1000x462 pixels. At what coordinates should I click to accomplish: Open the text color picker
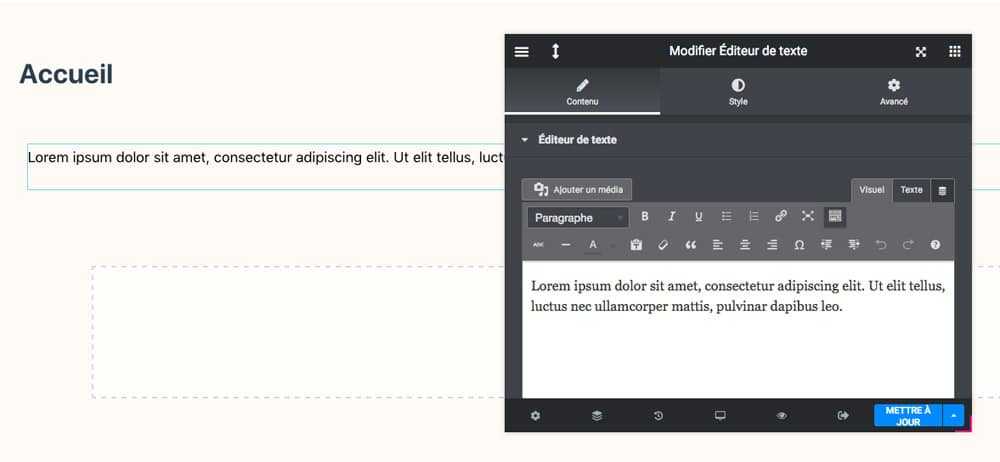click(593, 245)
